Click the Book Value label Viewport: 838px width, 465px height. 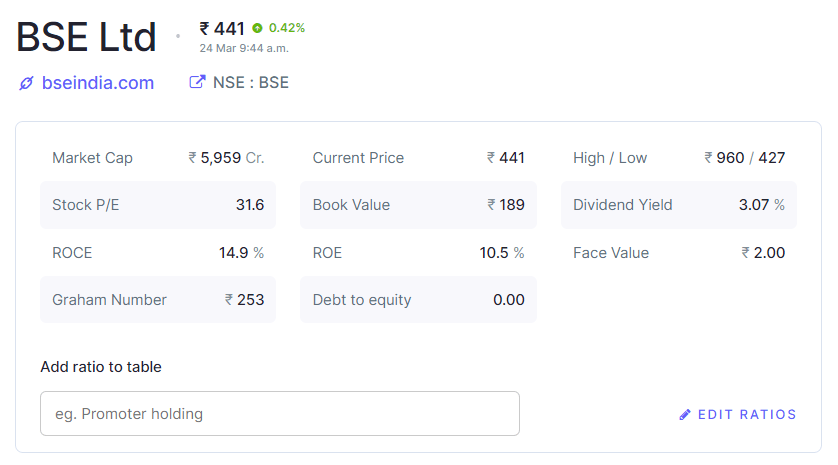coord(351,205)
